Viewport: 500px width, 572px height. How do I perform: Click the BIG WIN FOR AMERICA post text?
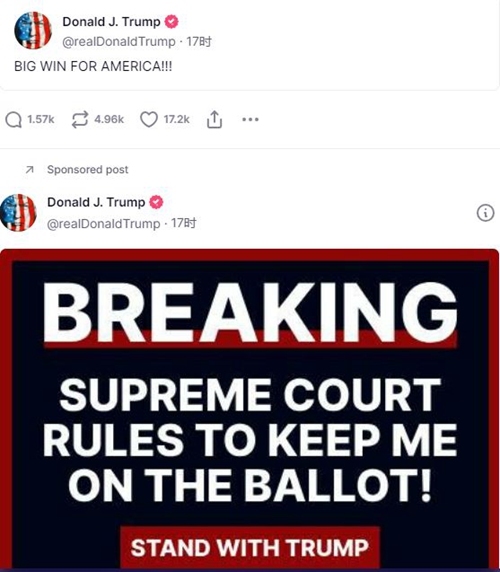pyautogui.click(x=93, y=66)
